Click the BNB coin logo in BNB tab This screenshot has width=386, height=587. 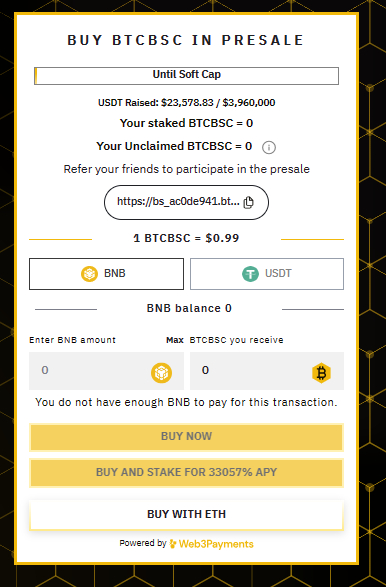89,274
